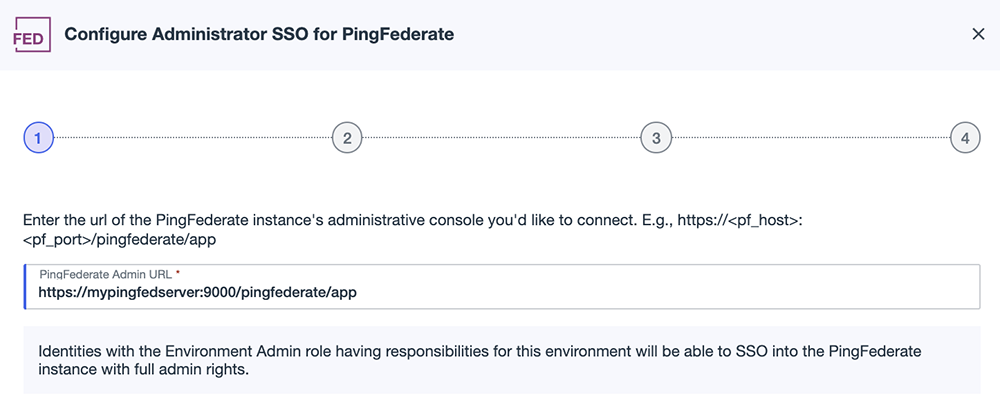
Task: Jump to wizard step 4 circle
Action: click(965, 138)
